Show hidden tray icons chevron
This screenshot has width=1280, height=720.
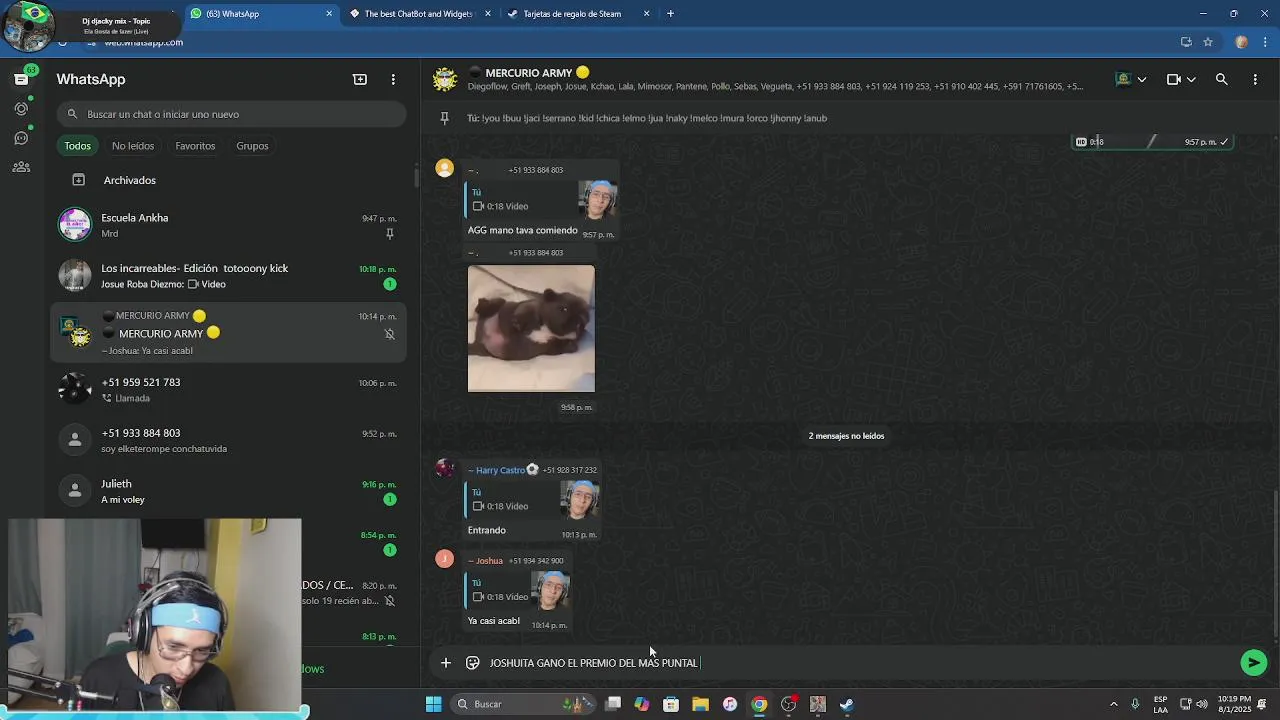pyautogui.click(x=1114, y=704)
